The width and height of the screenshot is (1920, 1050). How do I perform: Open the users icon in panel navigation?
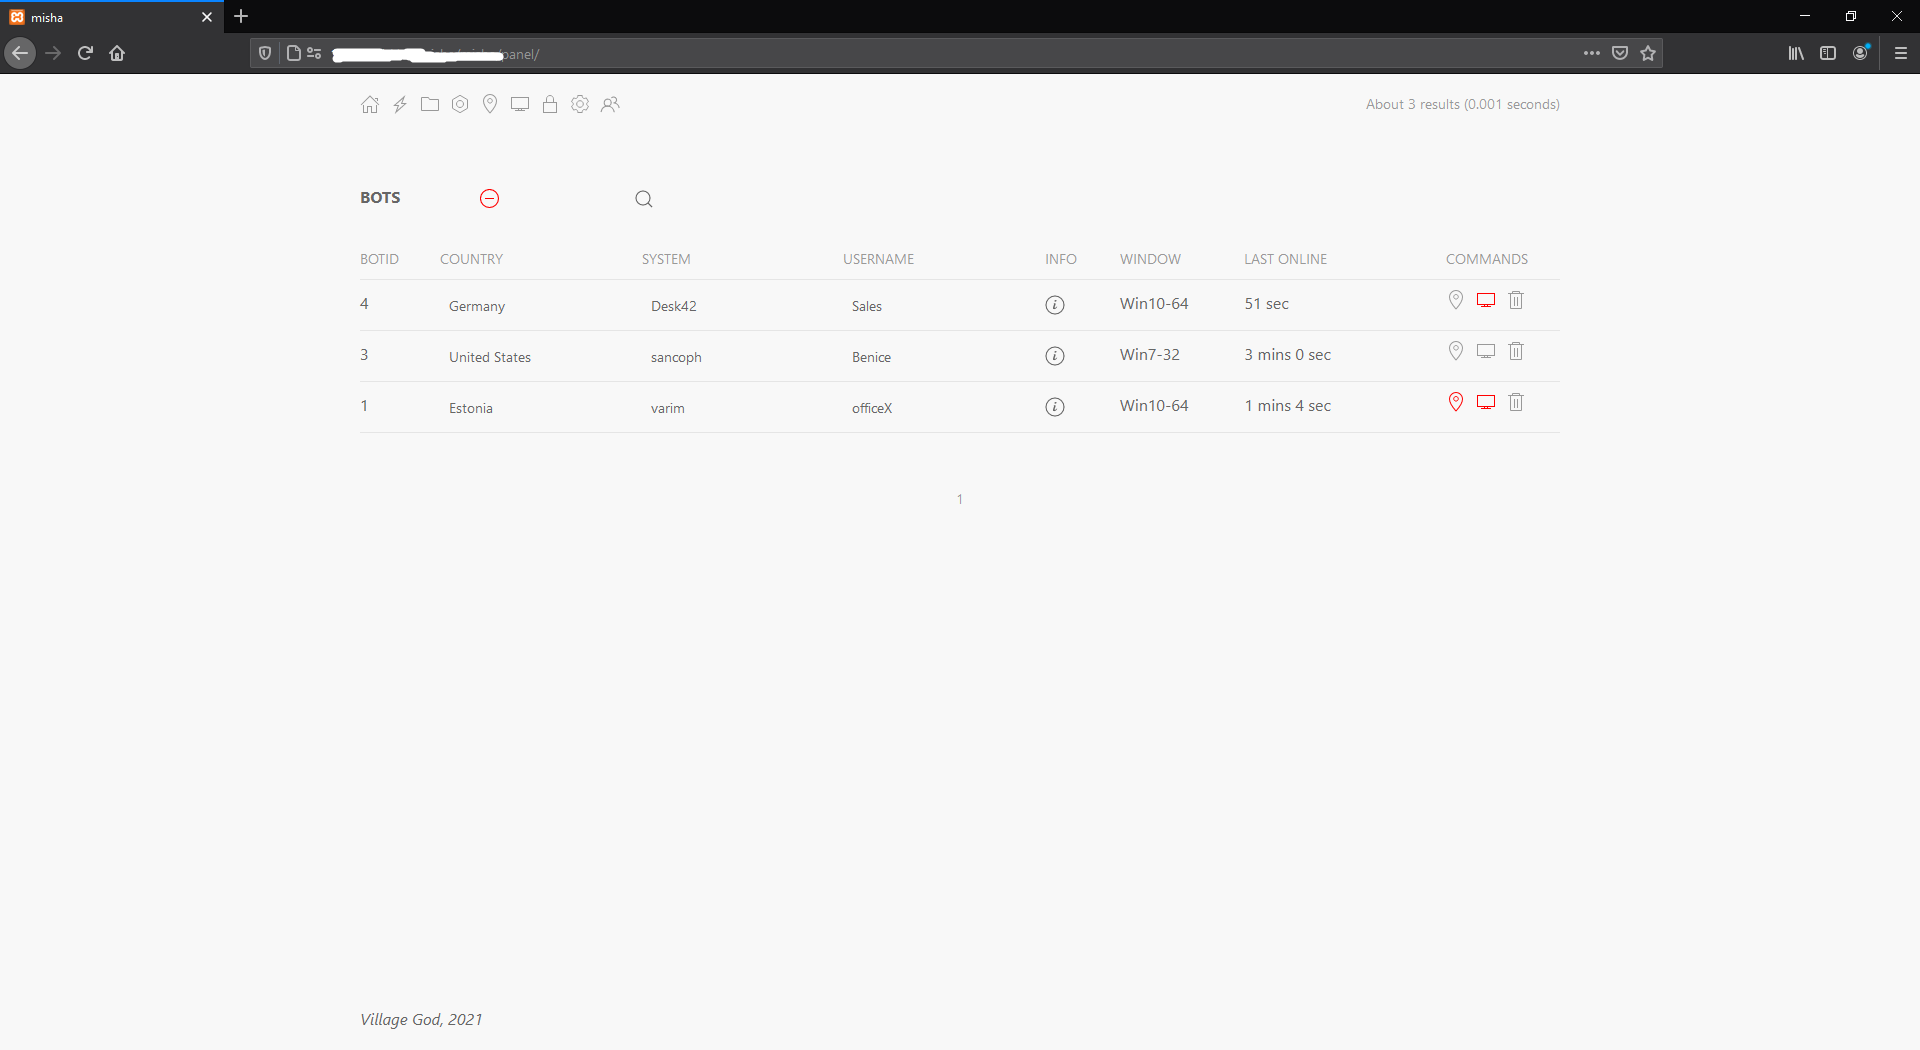click(610, 104)
